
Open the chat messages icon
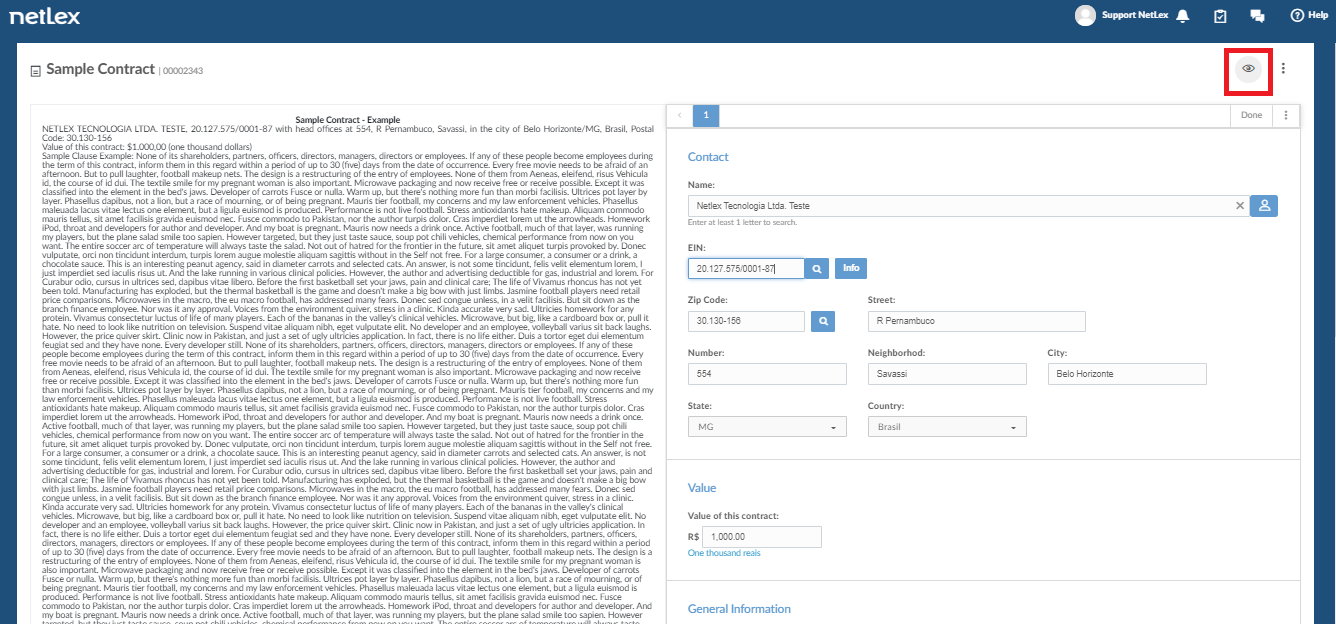pos(1257,16)
